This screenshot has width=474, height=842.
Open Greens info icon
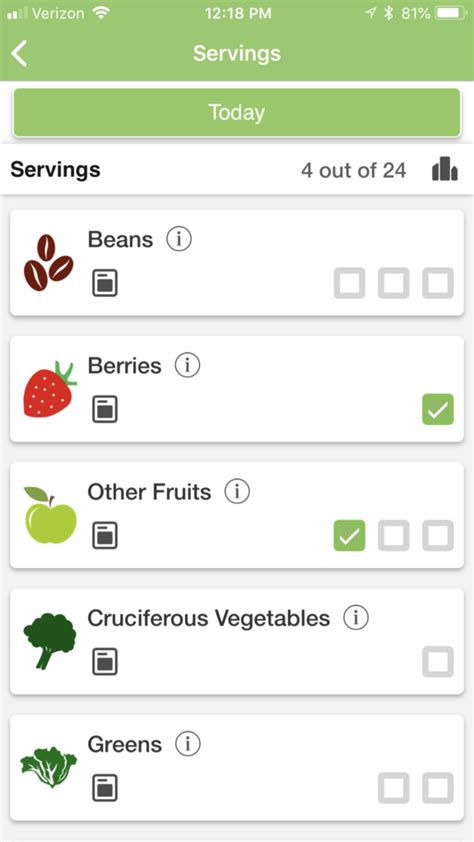(x=187, y=744)
